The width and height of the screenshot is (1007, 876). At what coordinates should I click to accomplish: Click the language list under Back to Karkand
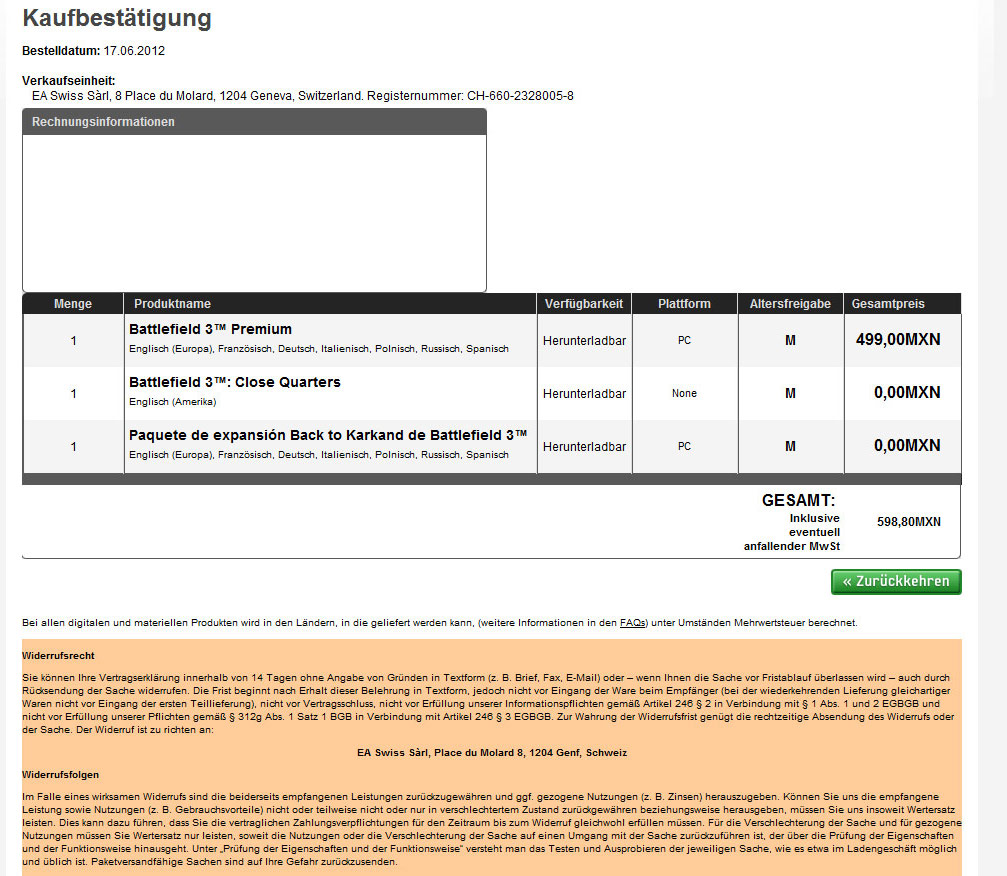(319, 455)
